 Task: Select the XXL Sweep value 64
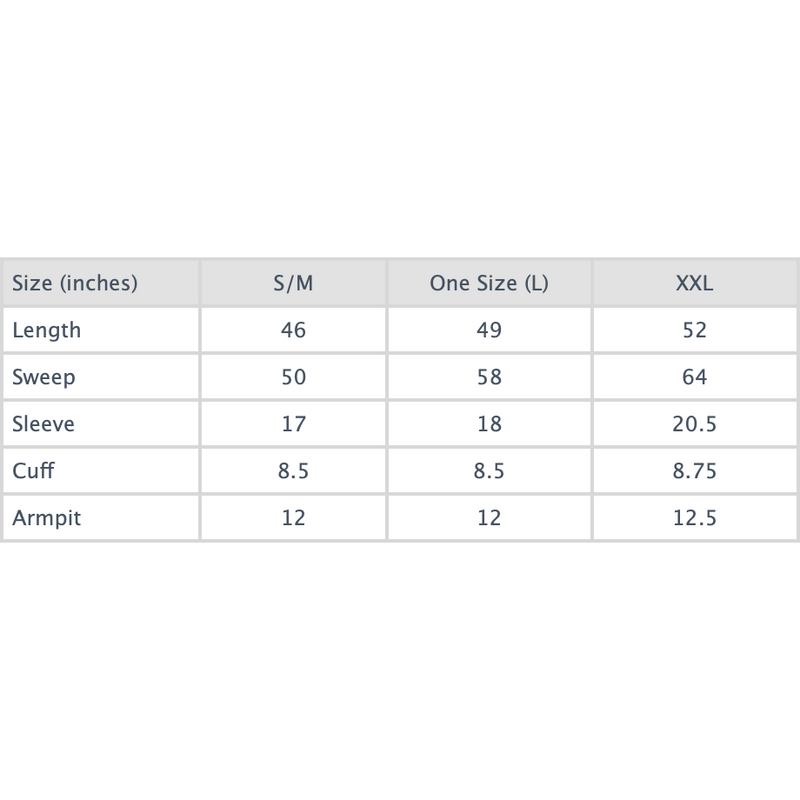coord(694,377)
